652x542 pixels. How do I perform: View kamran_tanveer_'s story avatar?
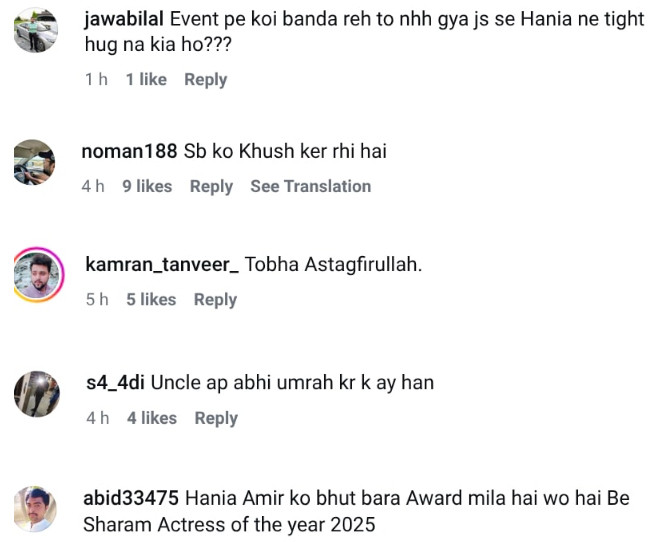click(37, 274)
